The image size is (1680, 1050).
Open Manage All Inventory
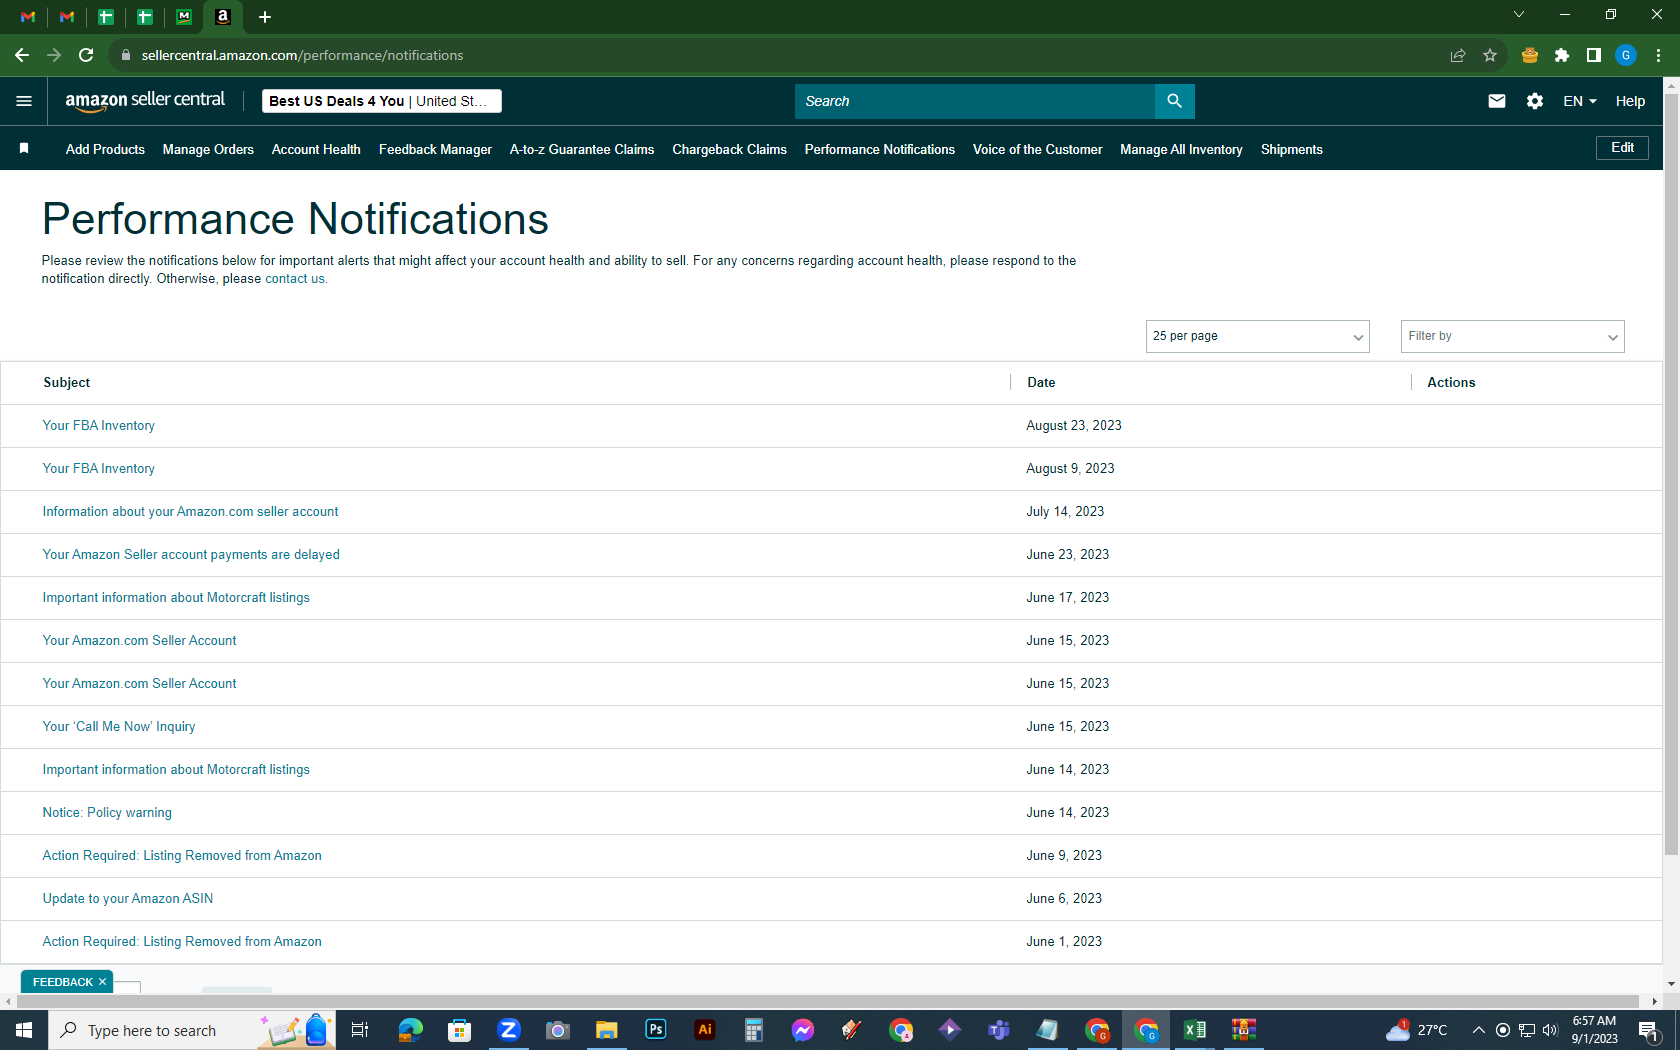click(x=1181, y=149)
